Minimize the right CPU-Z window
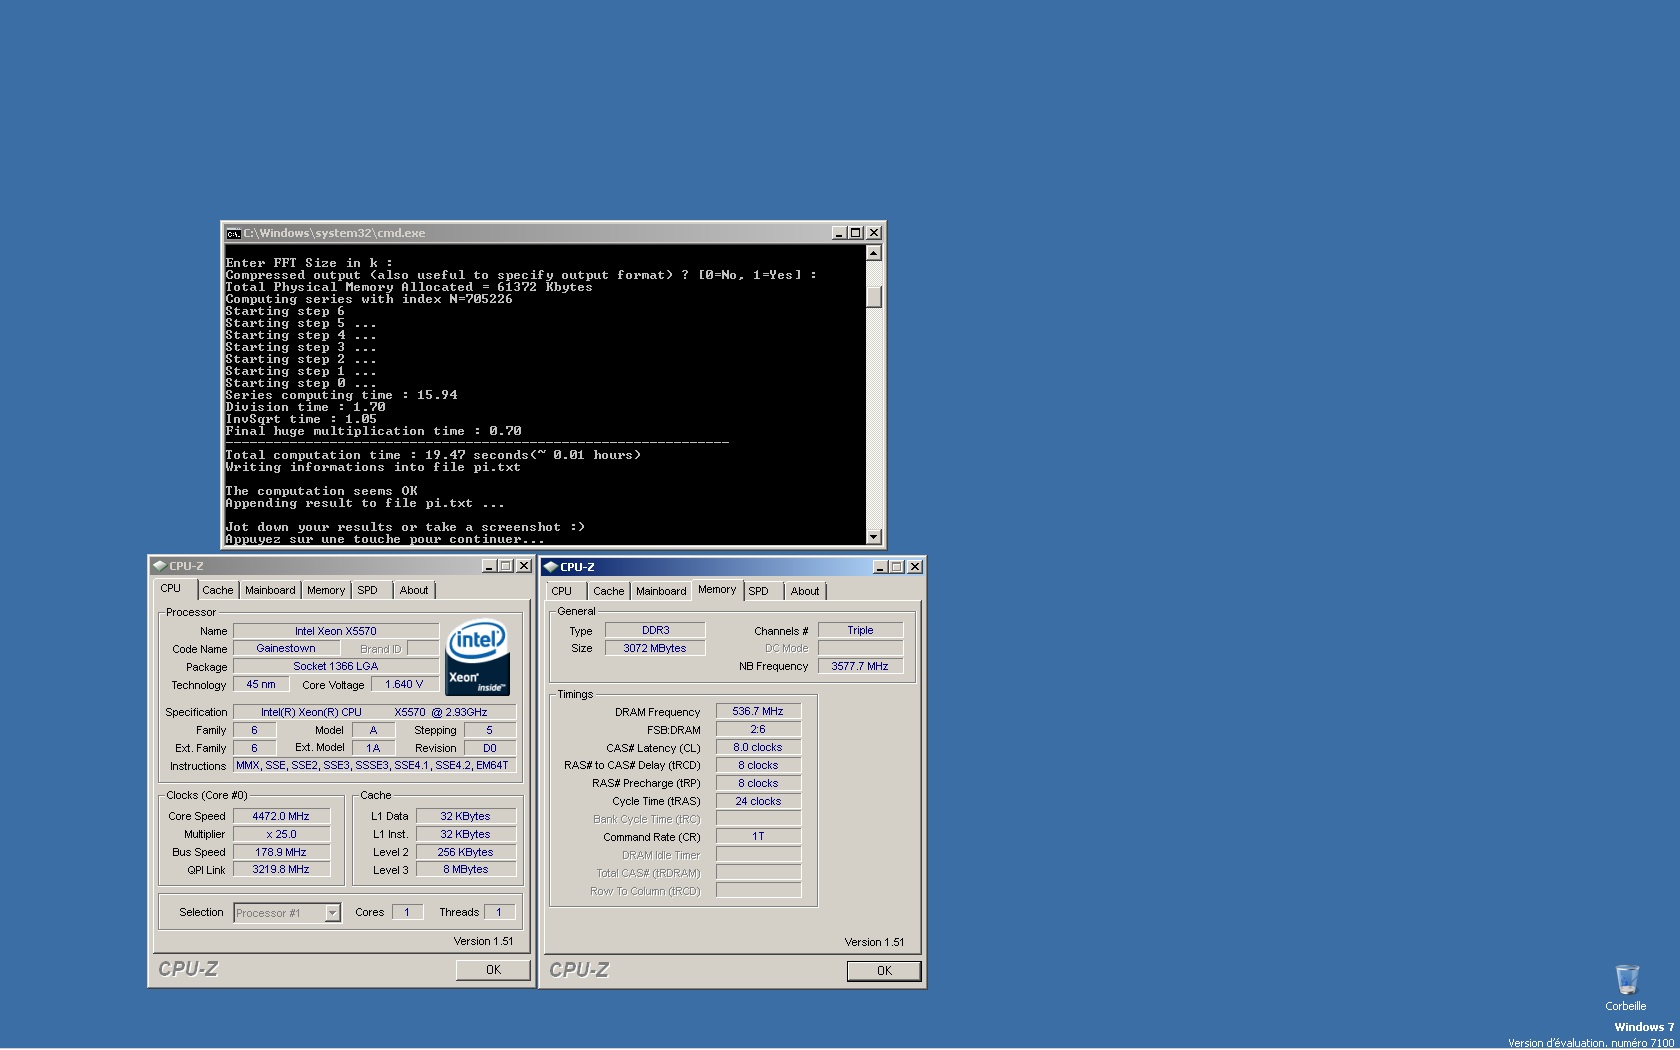This screenshot has height=1050, width=1680. tap(880, 567)
